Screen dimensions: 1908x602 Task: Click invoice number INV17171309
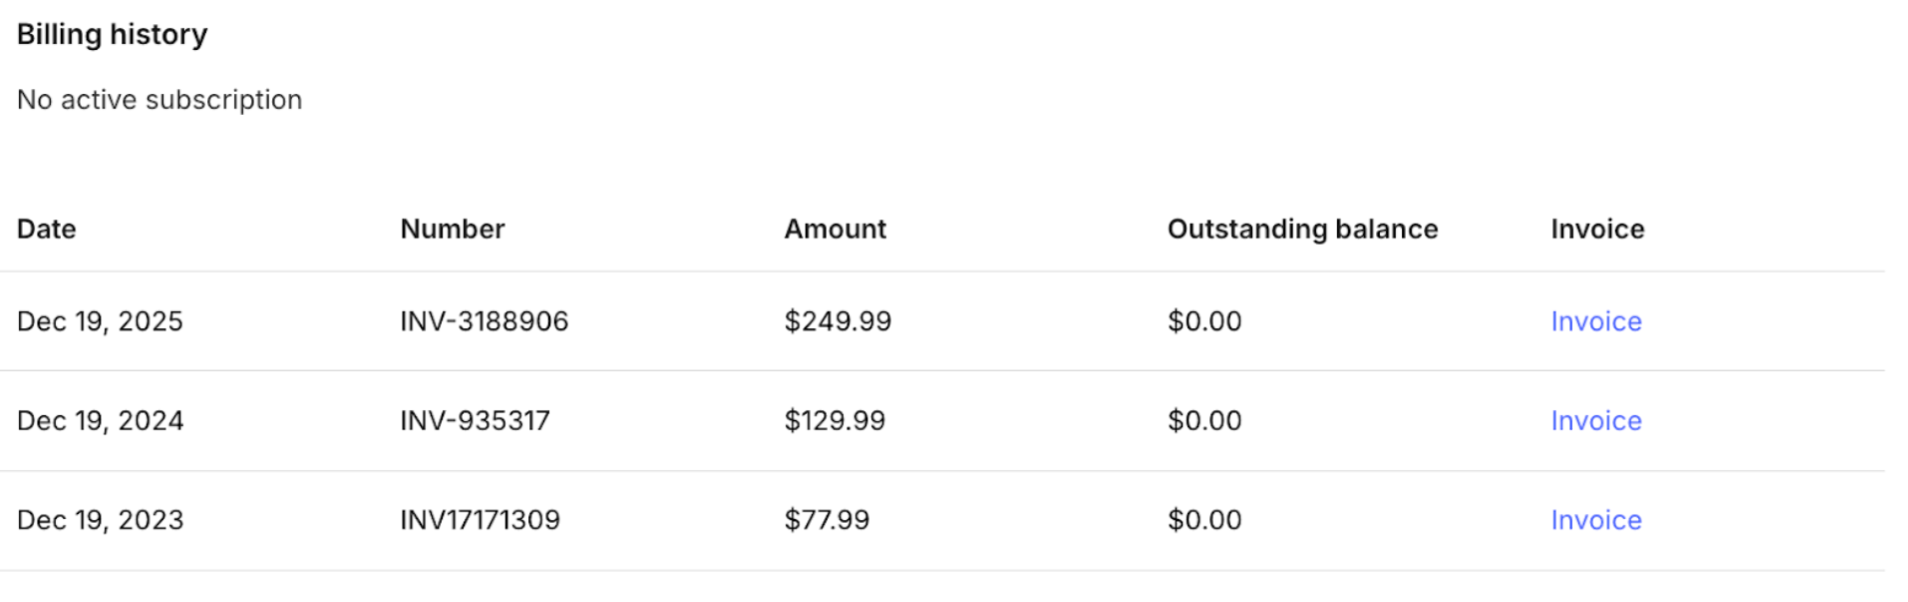pos(480,520)
